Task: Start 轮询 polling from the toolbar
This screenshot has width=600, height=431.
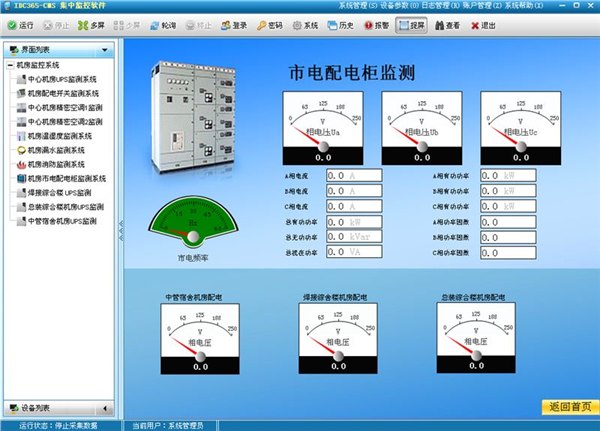Action: 163,26
